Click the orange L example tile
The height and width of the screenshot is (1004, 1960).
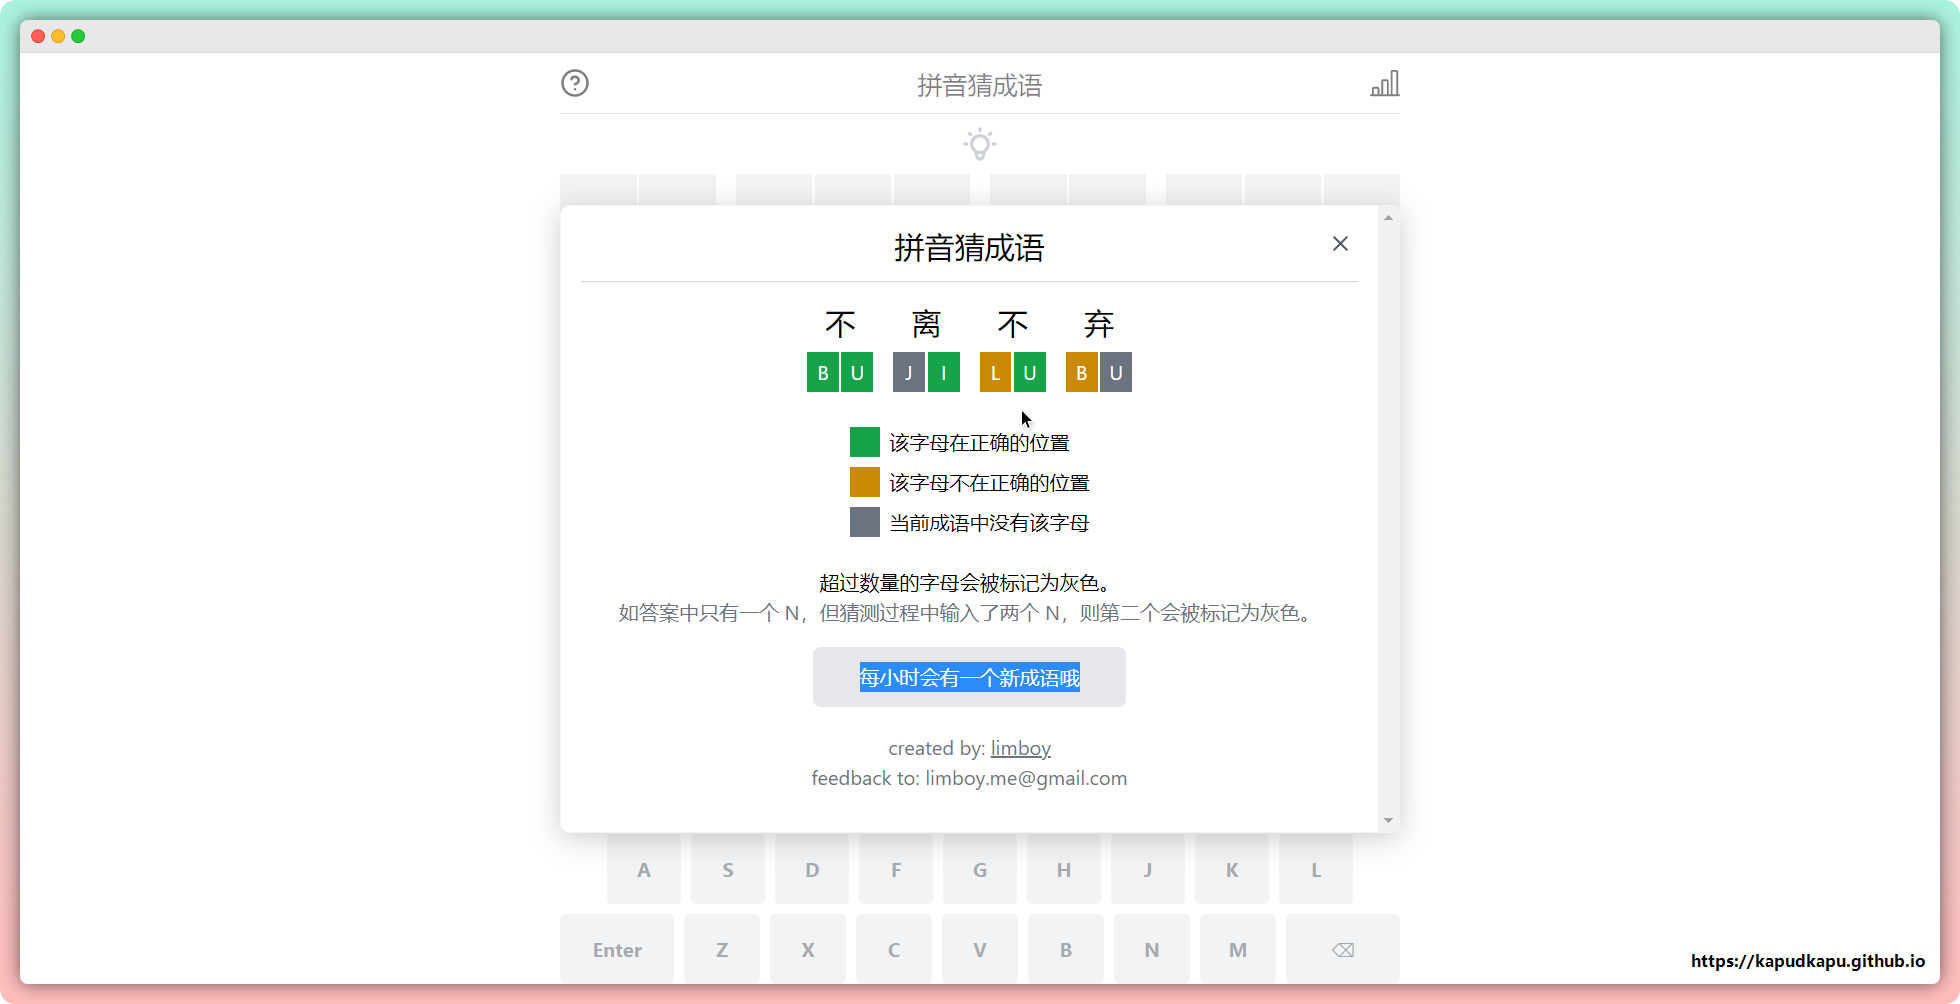click(995, 373)
